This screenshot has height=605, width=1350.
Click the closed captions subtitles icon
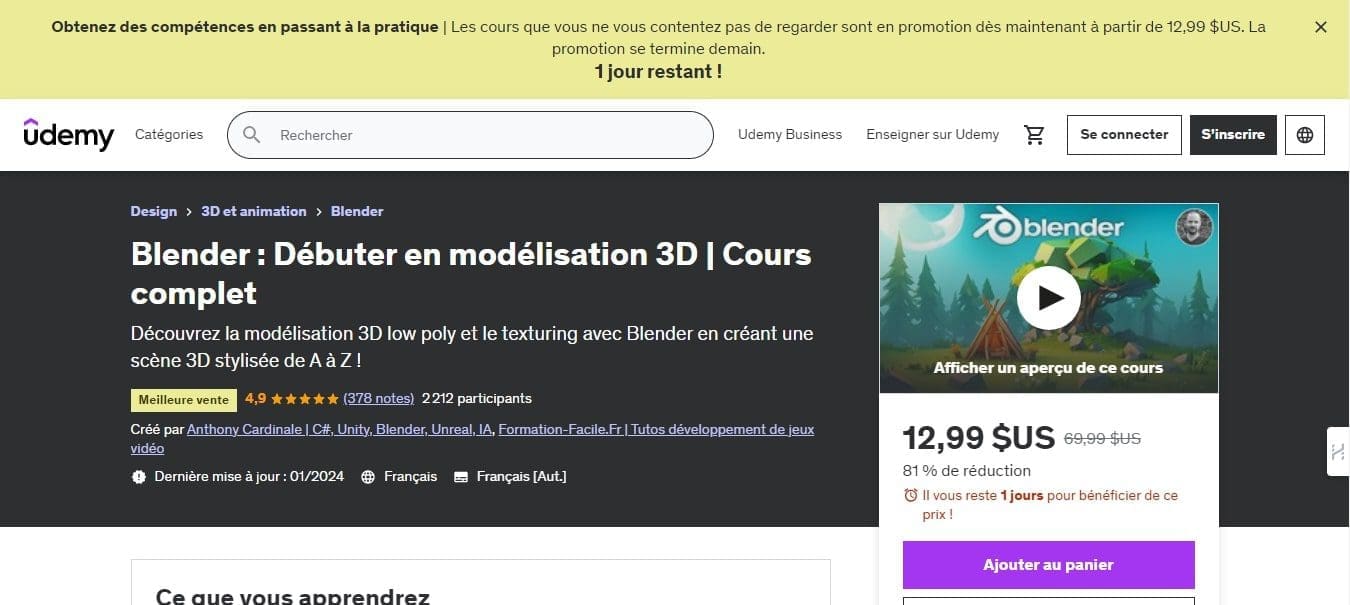point(461,477)
